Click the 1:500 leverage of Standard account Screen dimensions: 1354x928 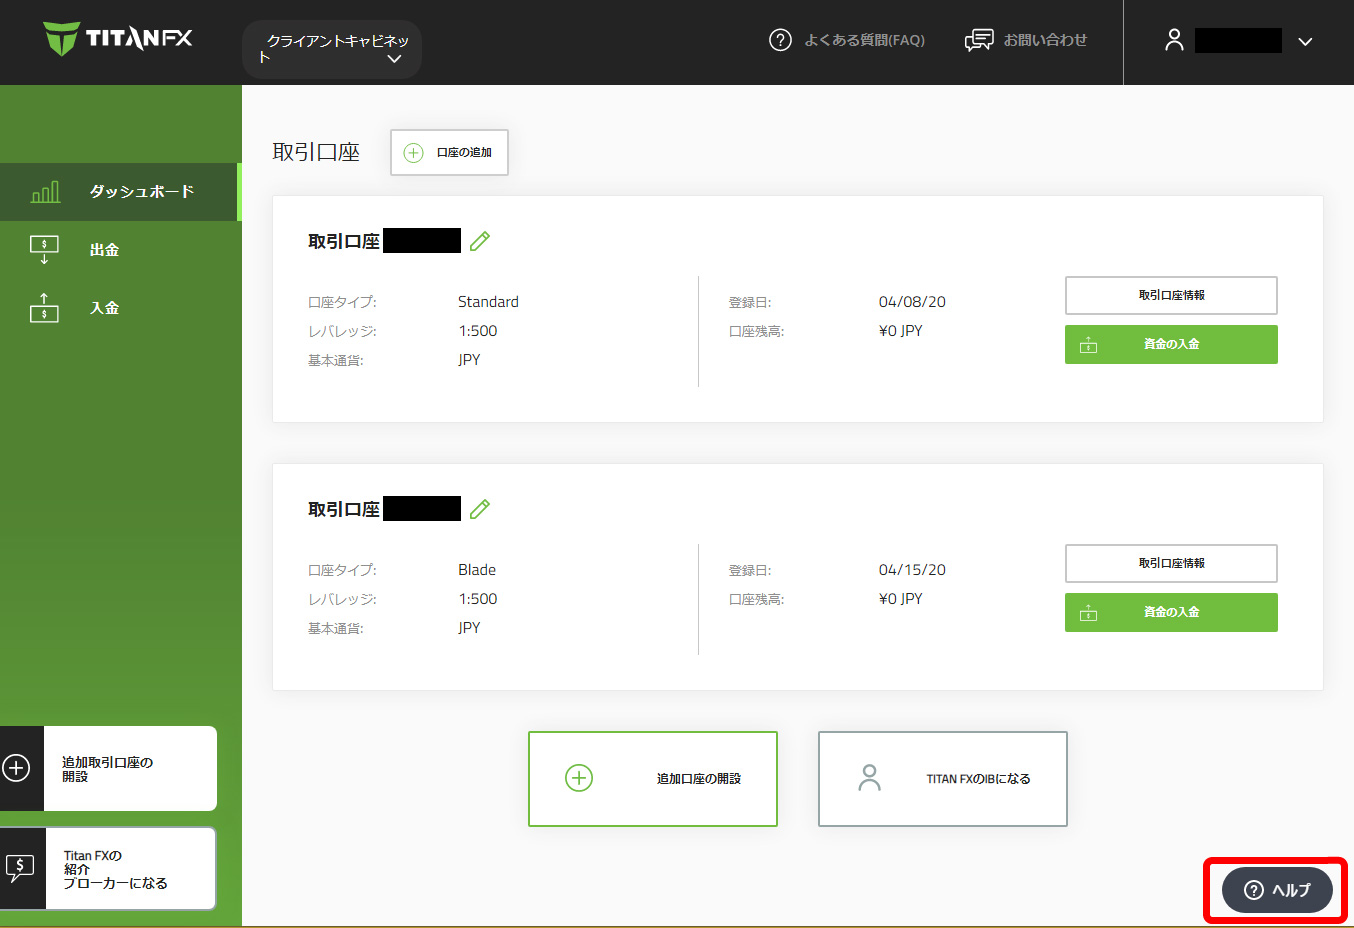[478, 331]
